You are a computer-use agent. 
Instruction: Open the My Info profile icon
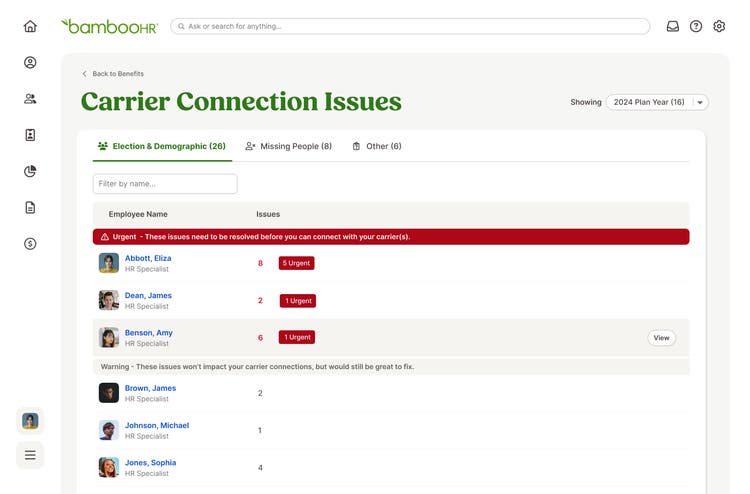(x=30, y=63)
